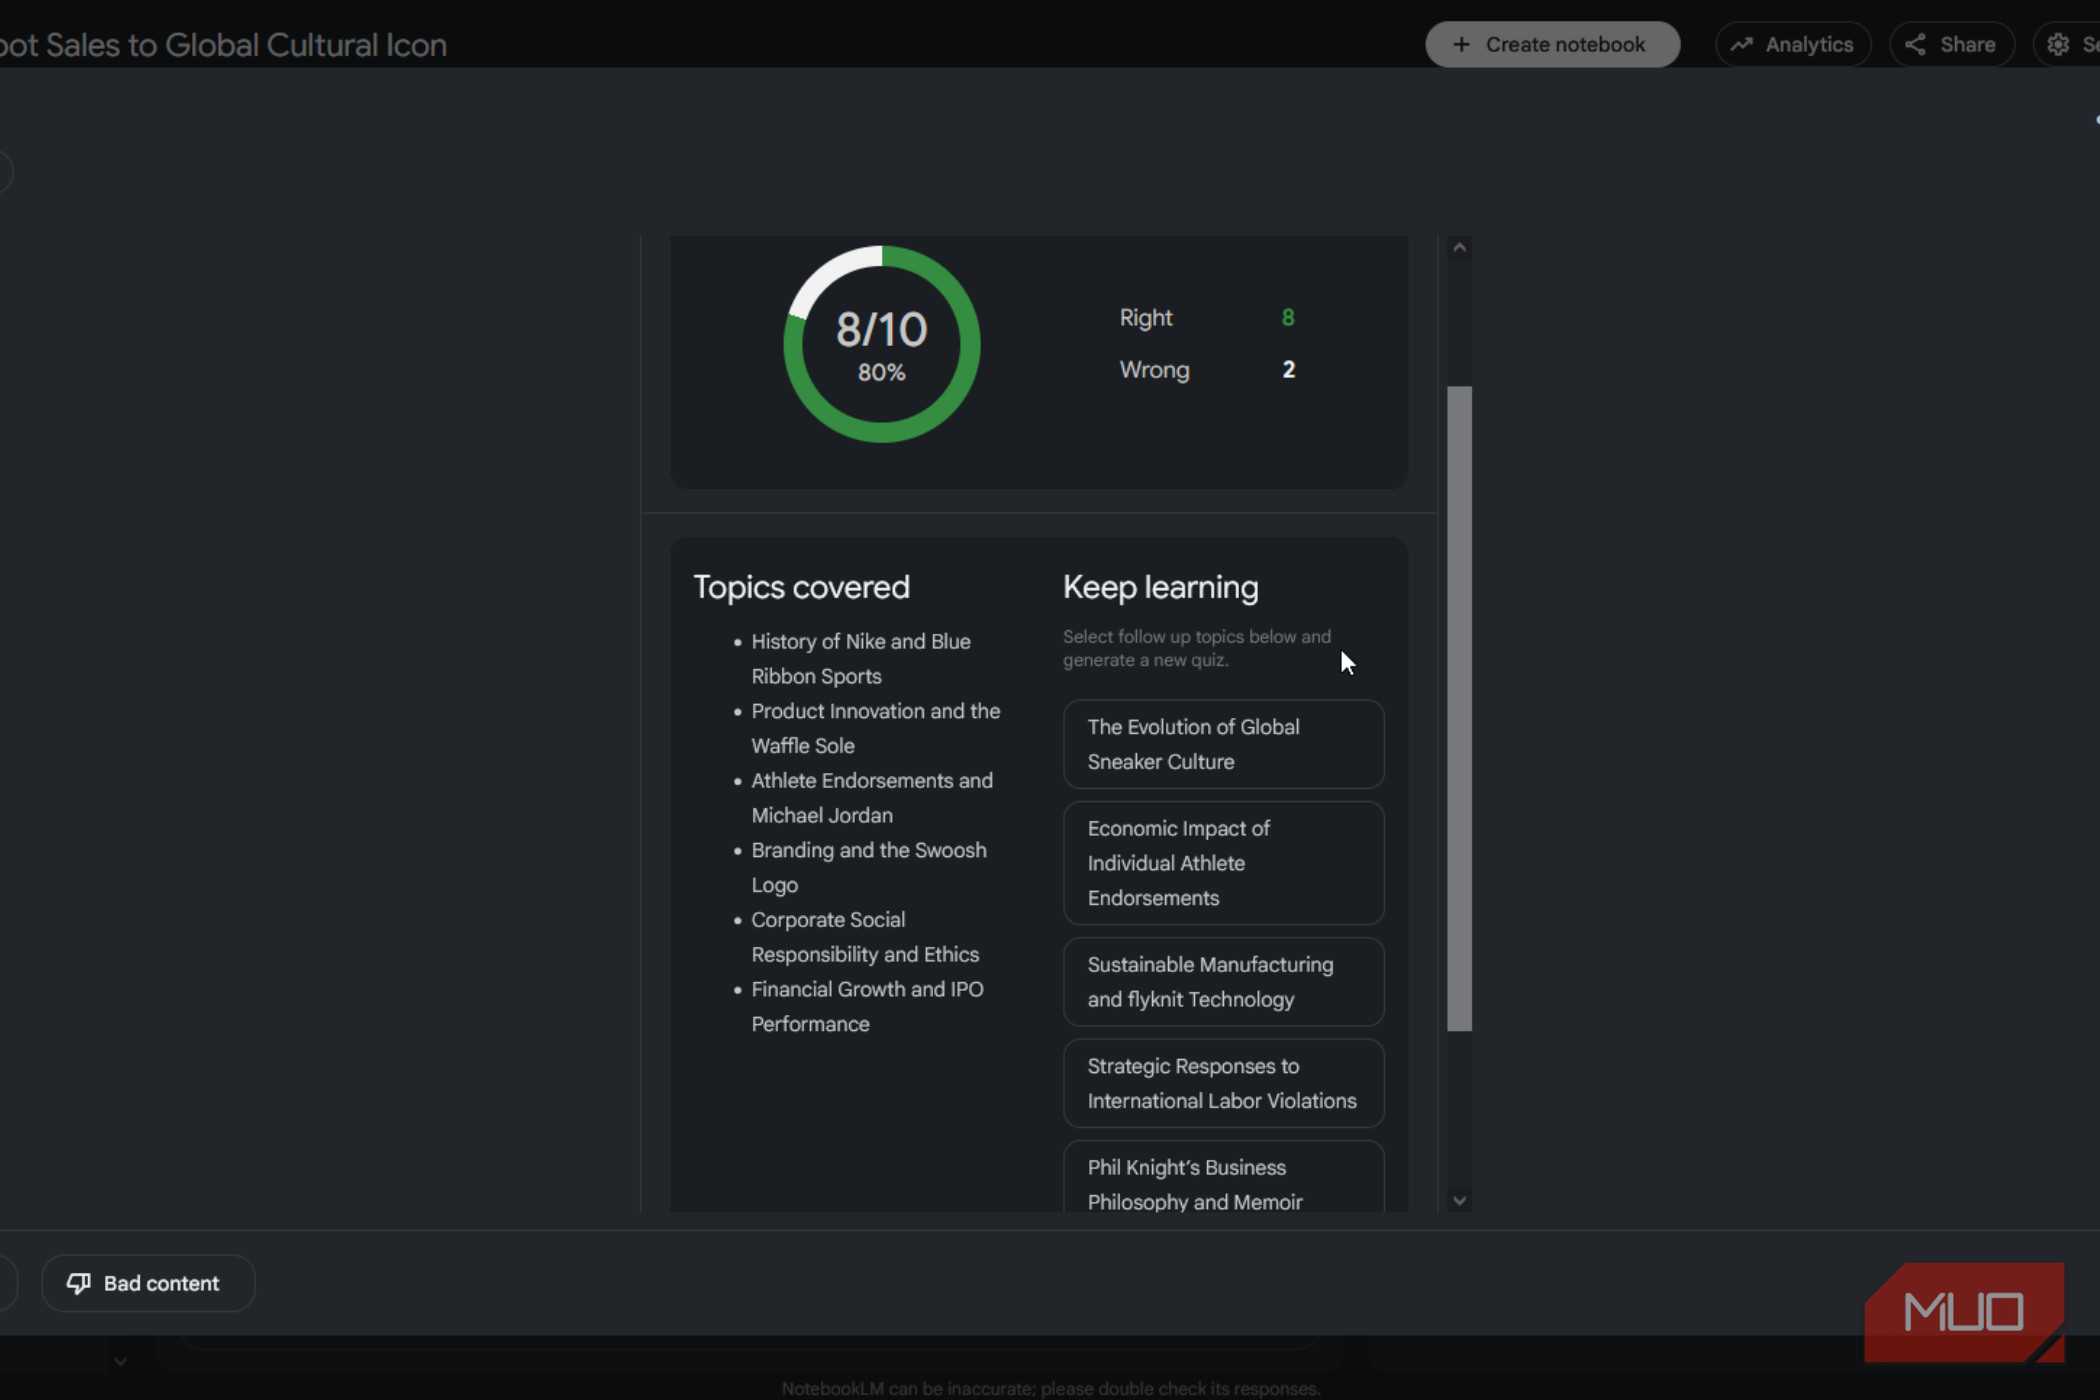Viewport: 2100px width, 1400px height.
Task: Click Branding and the Swoosh Logo item
Action: coord(868,867)
